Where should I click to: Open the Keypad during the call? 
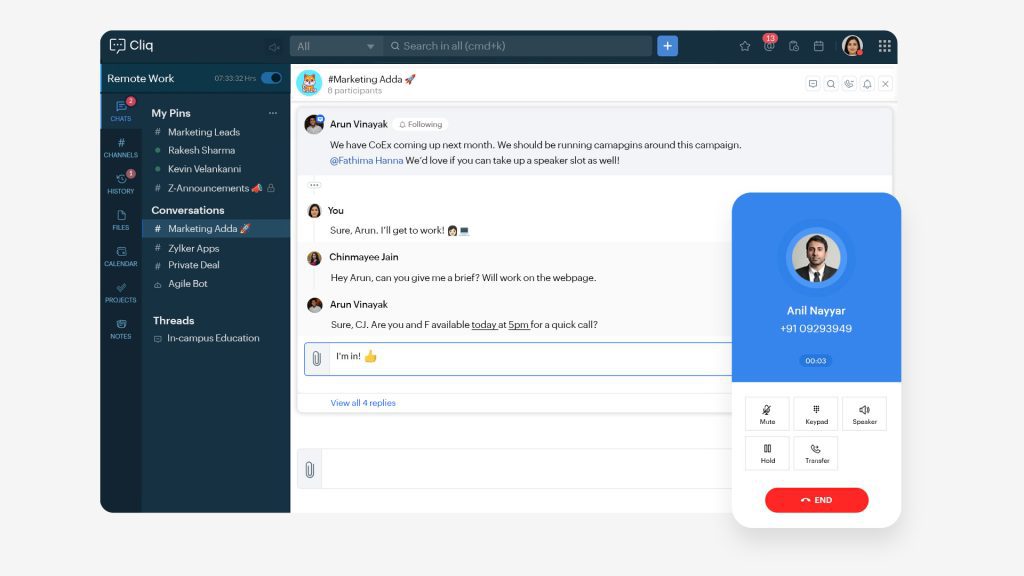[x=815, y=413]
